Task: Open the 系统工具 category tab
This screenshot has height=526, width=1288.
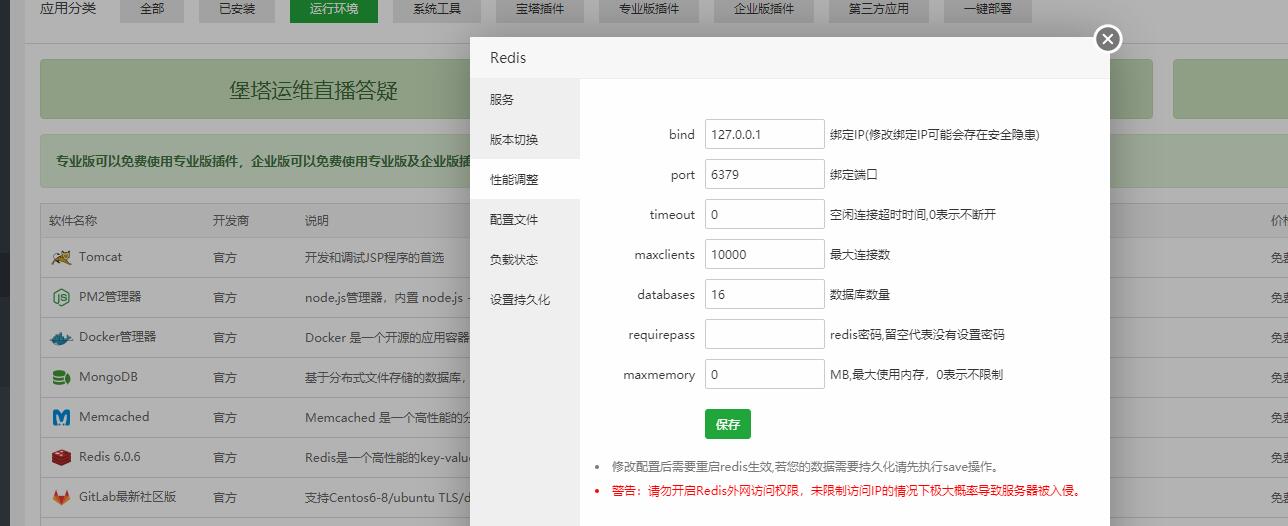Action: click(437, 9)
